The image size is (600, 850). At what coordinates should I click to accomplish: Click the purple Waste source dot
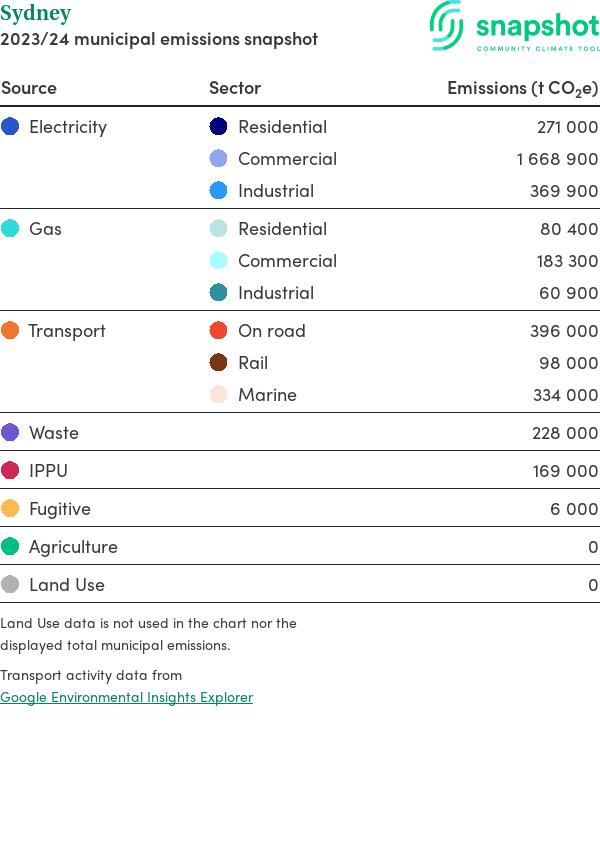coord(10,433)
